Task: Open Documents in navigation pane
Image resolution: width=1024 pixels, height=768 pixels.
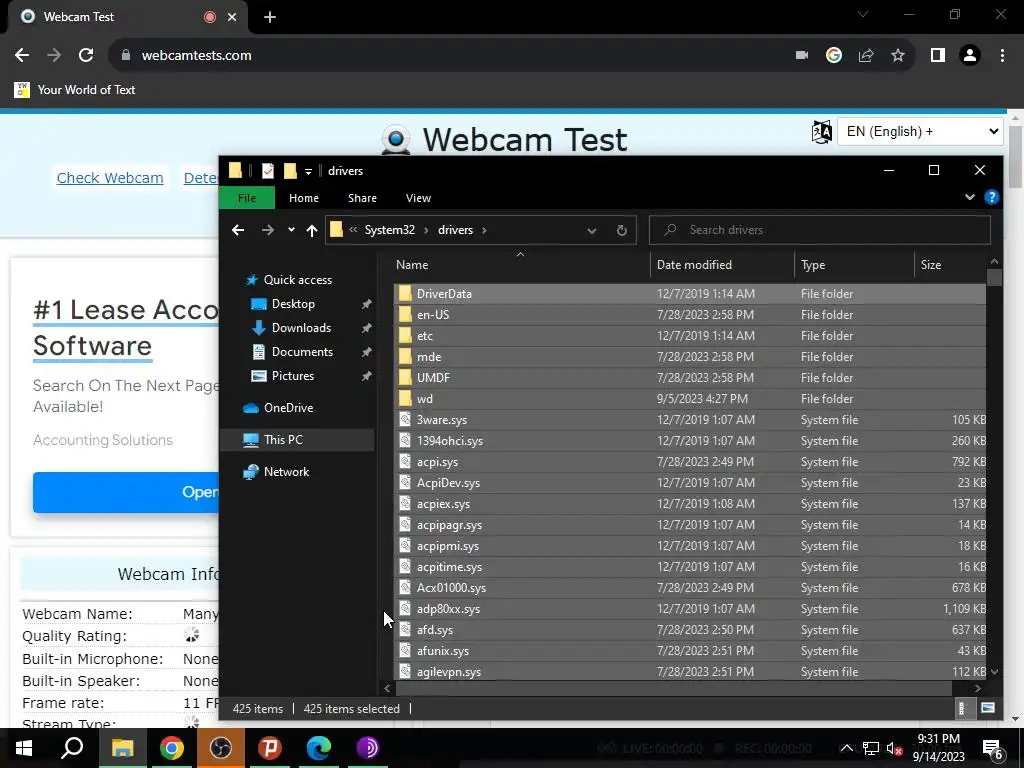Action: [302, 352]
